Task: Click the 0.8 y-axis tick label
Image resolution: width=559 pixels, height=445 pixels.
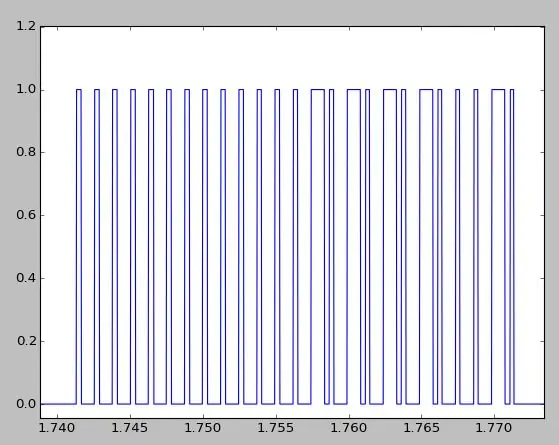Action: 26,152
